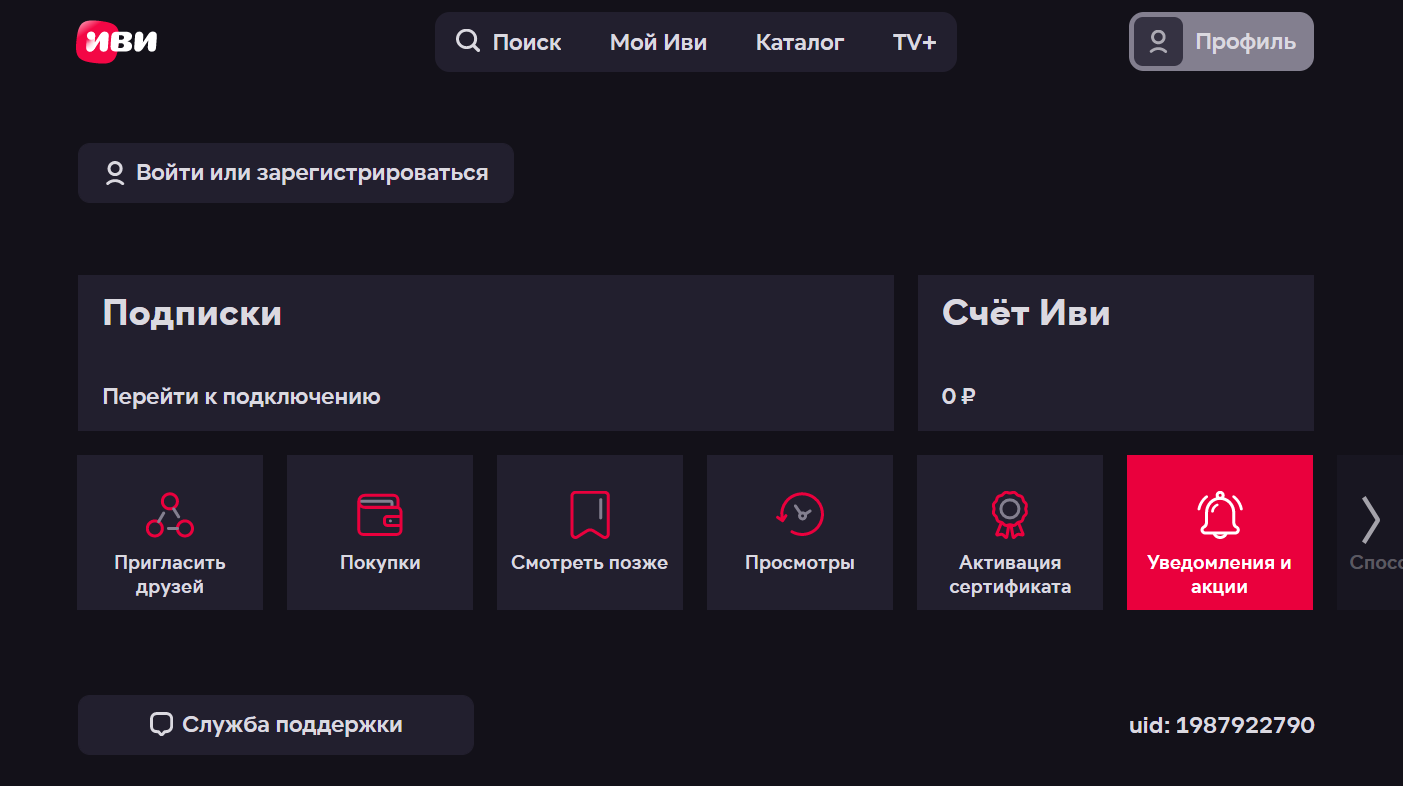Click the 0 ₽ balance value
This screenshot has width=1403, height=786.
(958, 397)
